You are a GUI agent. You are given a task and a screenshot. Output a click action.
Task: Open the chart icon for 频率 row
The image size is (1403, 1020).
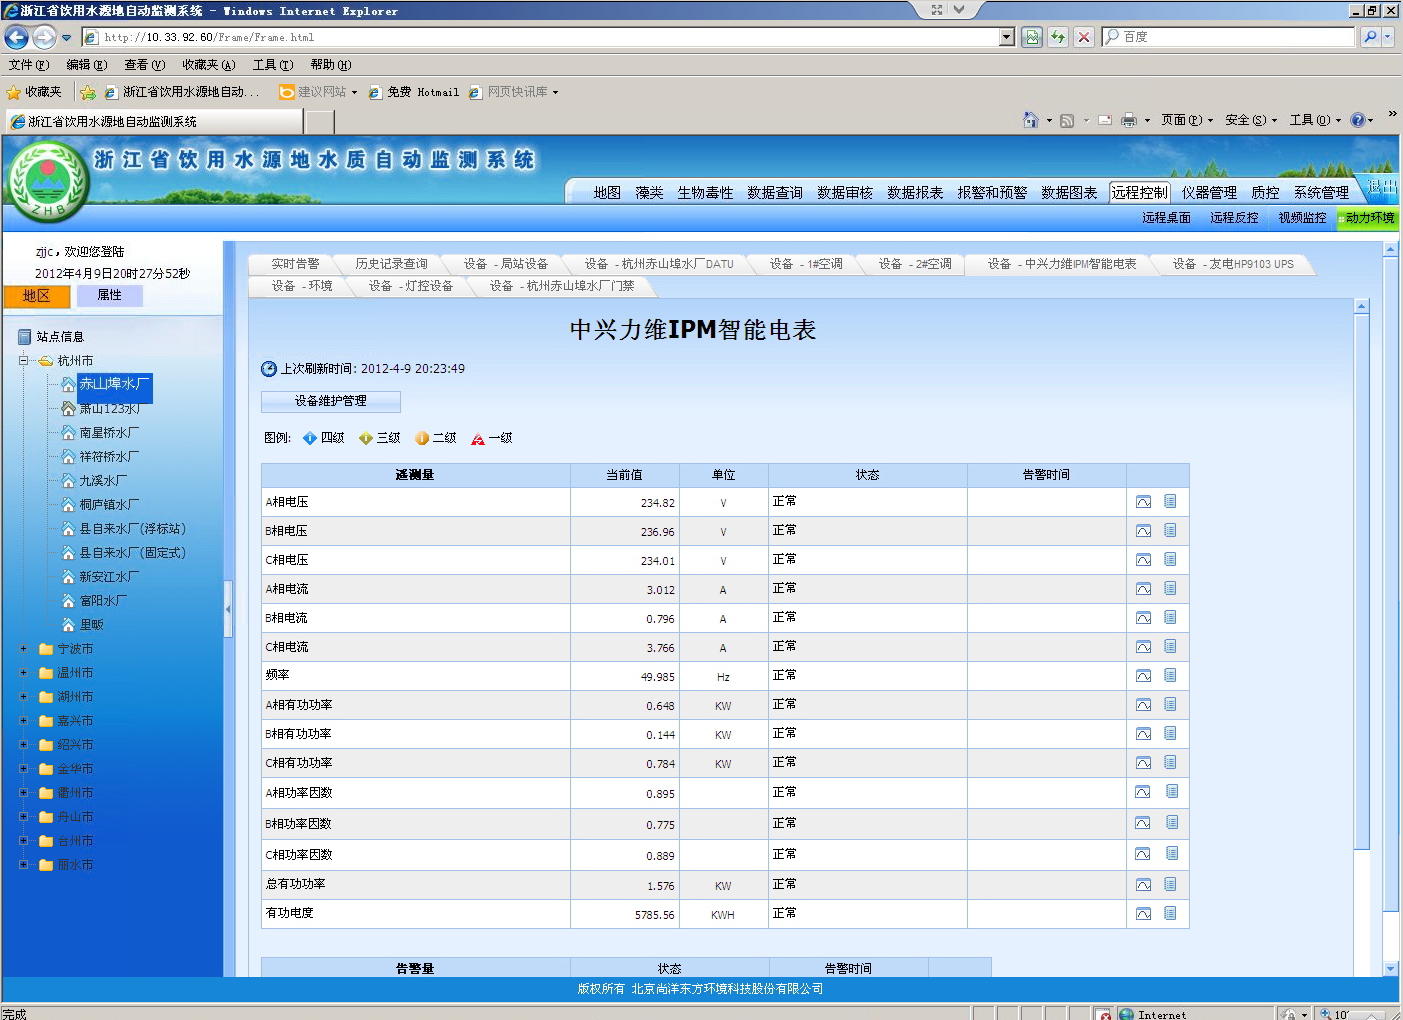point(1143,676)
